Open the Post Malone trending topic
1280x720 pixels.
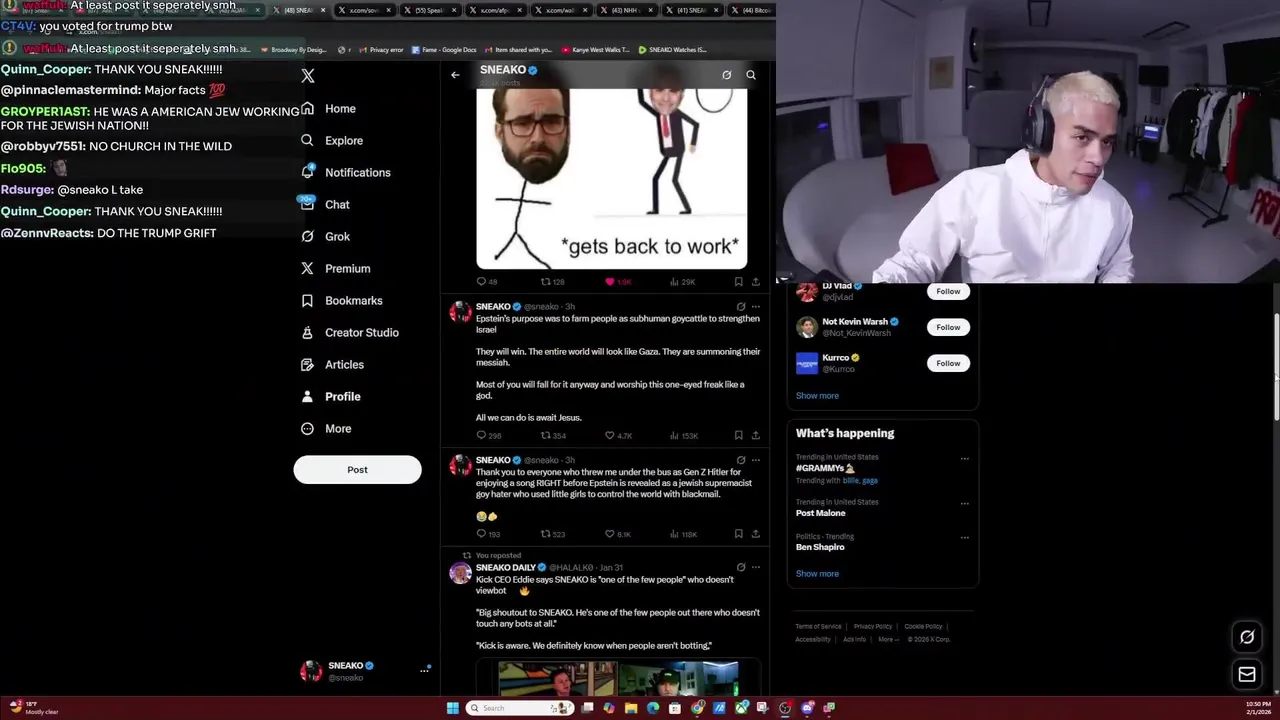coord(821,513)
